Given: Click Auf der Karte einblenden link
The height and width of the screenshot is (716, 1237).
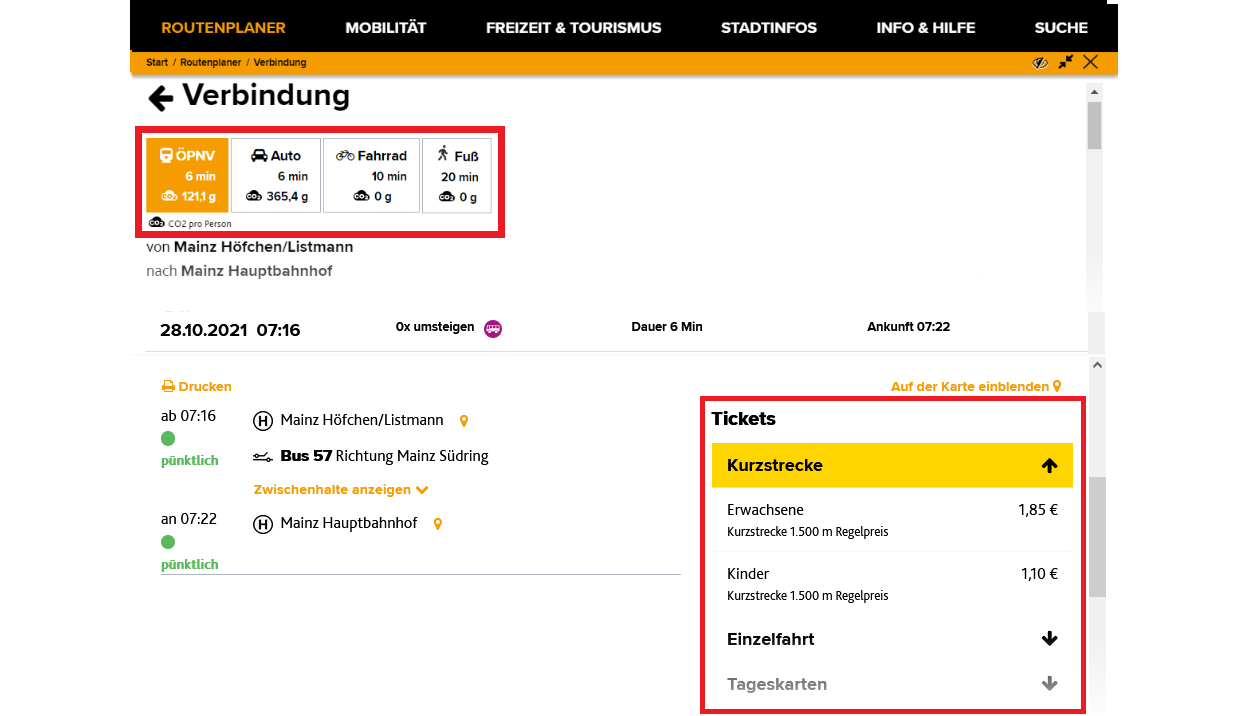Looking at the screenshot, I should 975,386.
